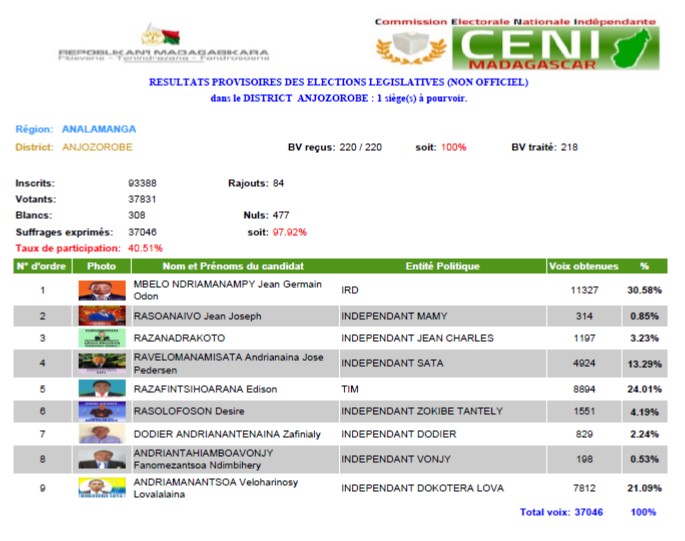Click the Rajouts value 84

278,183
